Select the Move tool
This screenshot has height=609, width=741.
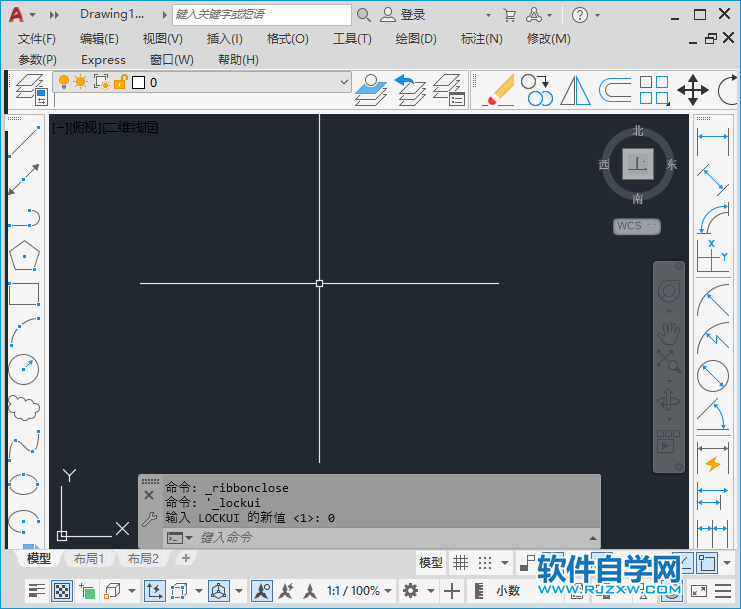click(693, 90)
